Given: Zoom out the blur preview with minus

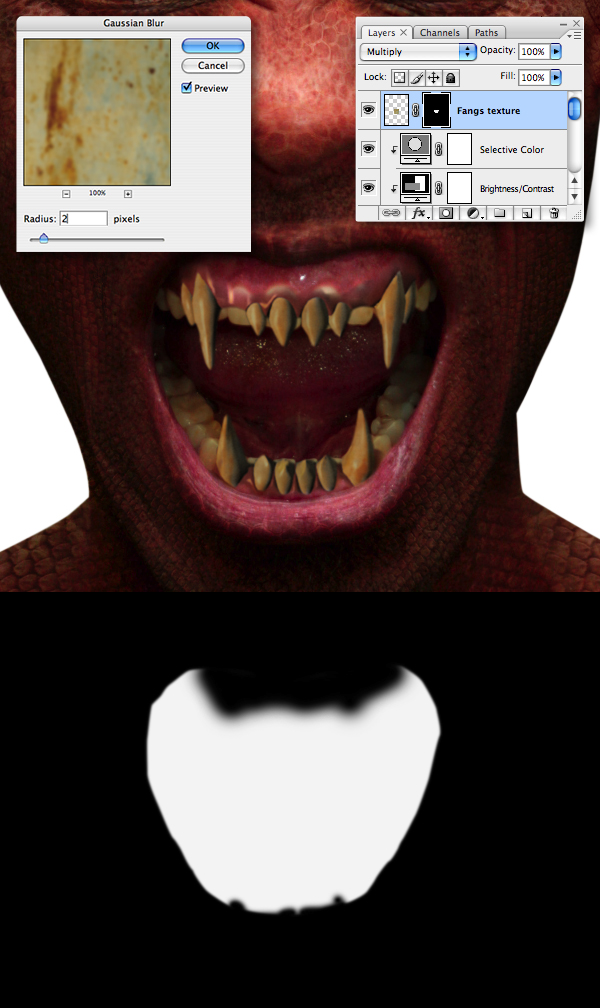Looking at the screenshot, I should tap(66, 194).
